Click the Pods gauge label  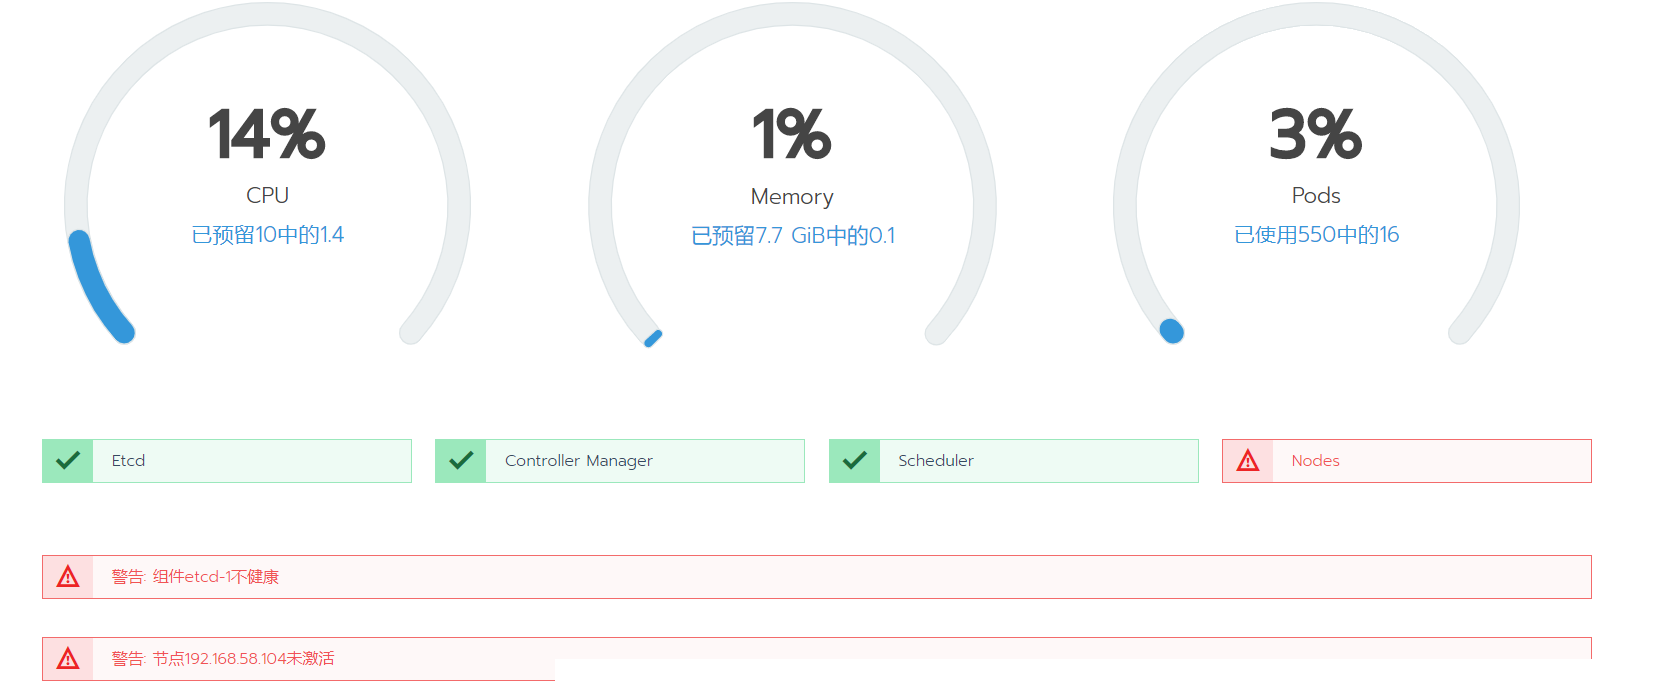click(1316, 195)
